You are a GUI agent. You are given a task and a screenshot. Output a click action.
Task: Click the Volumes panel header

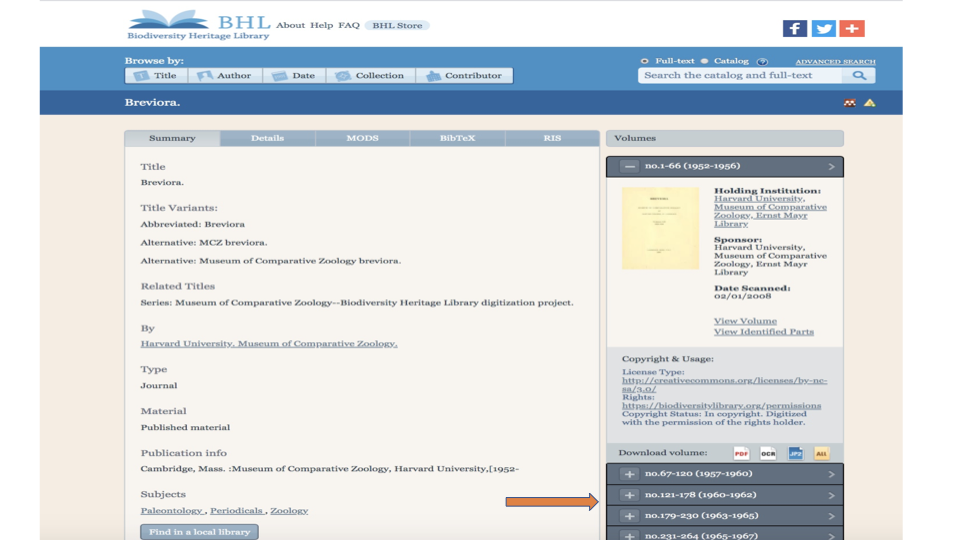point(724,138)
